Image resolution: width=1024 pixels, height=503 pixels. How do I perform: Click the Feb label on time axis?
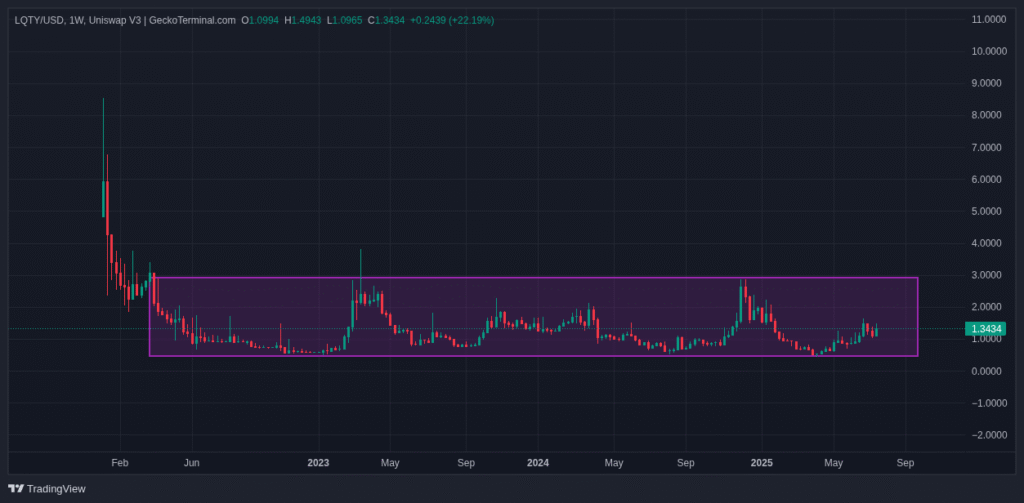point(120,462)
